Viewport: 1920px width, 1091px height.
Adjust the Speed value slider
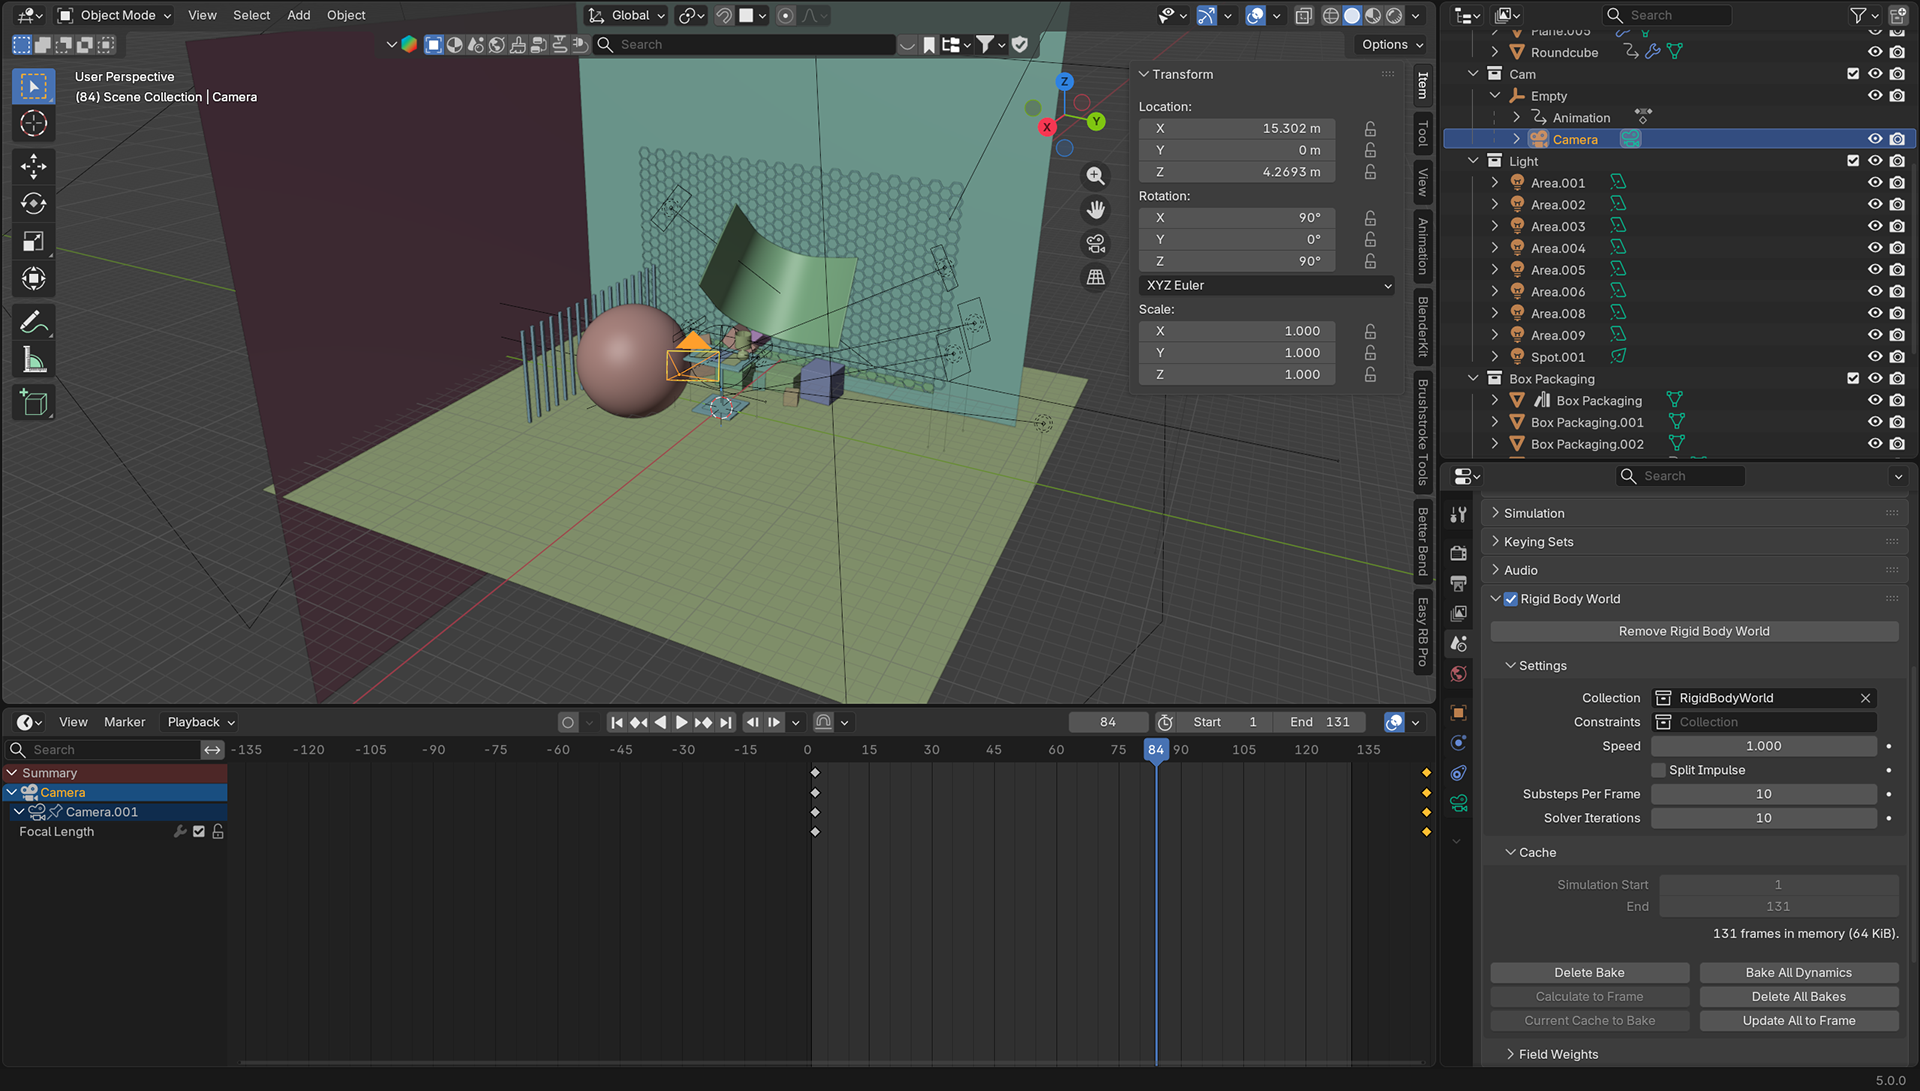click(x=1763, y=746)
